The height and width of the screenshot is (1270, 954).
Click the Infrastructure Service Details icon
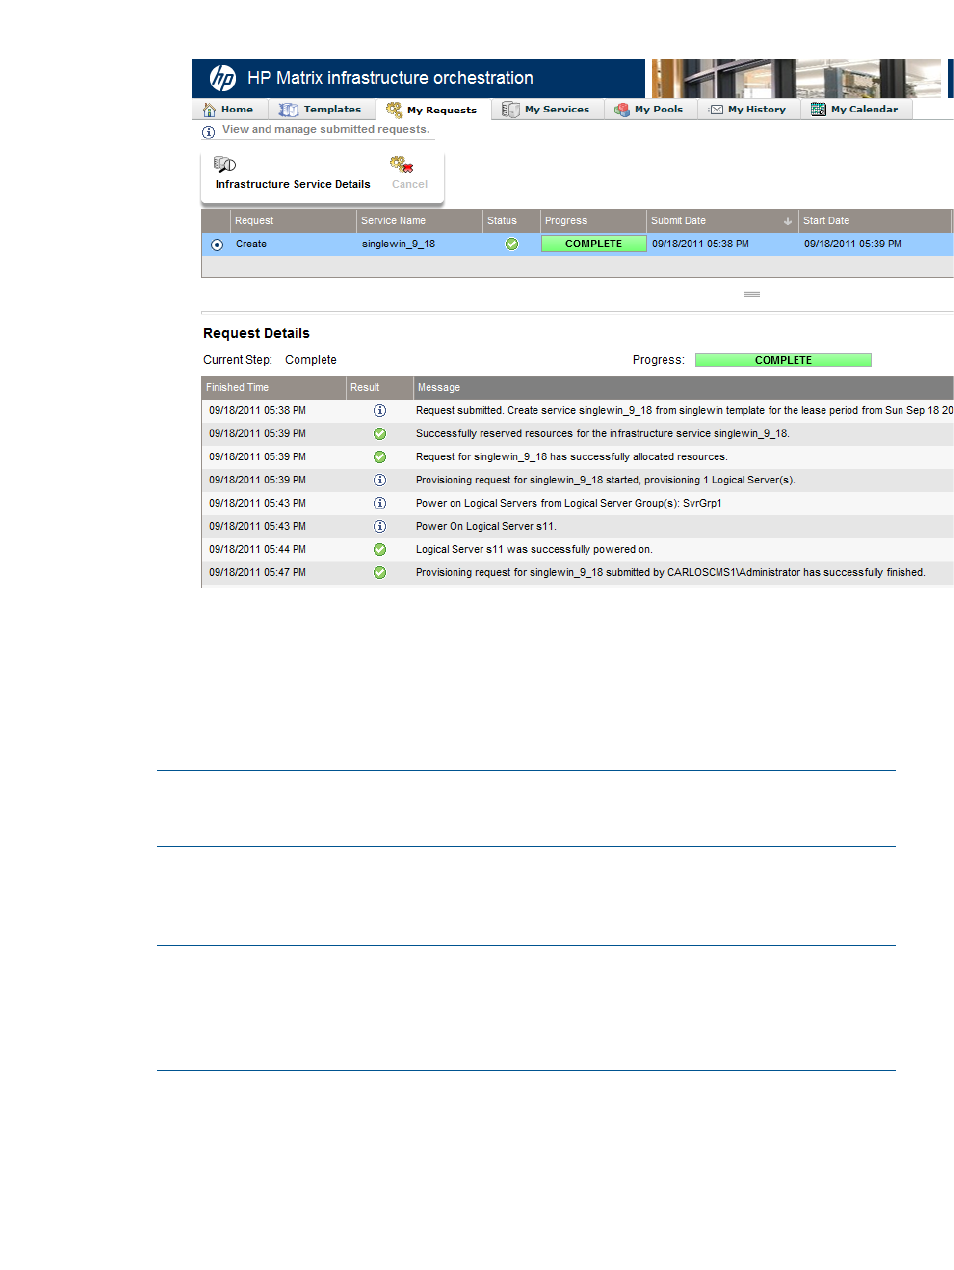click(225, 164)
